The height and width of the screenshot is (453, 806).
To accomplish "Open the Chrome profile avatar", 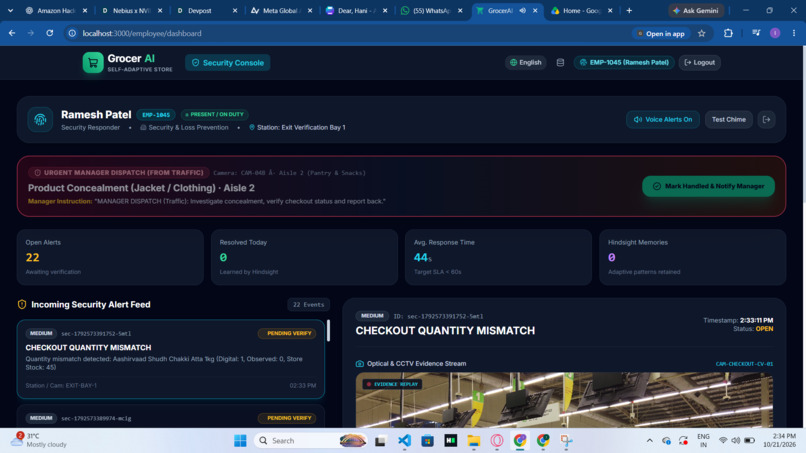I will tap(775, 33).
